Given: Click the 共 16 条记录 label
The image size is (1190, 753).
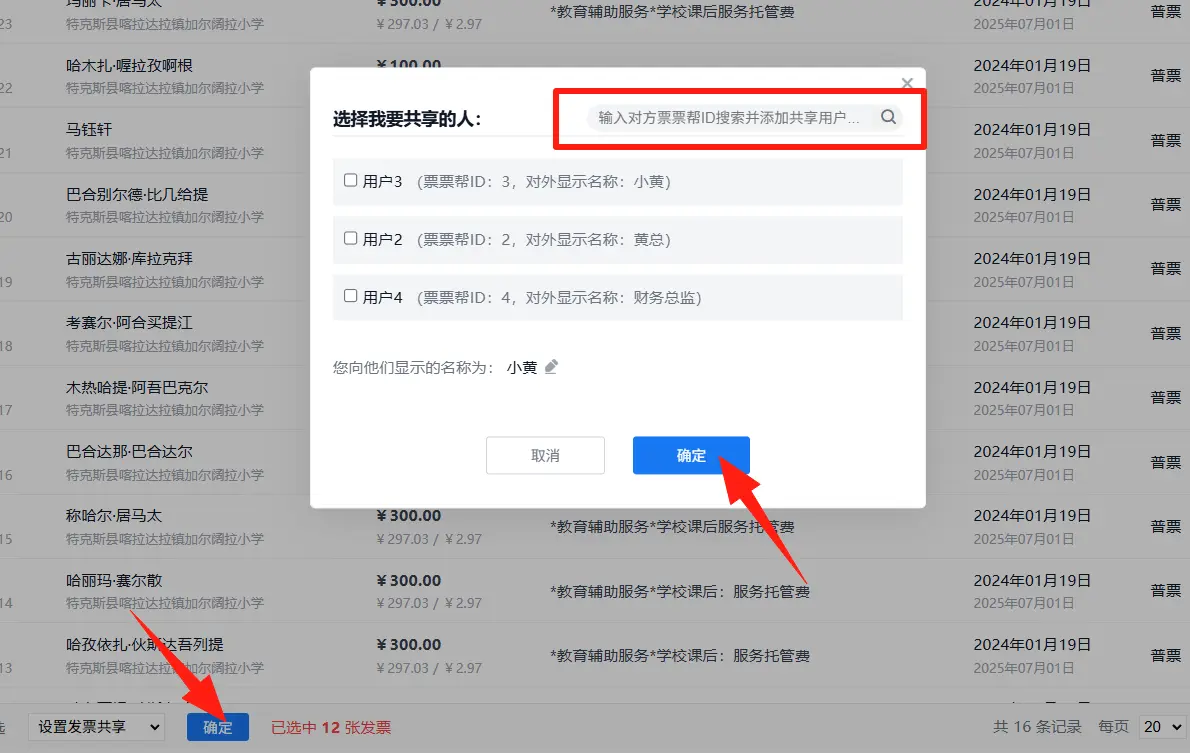Looking at the screenshot, I should click(x=1037, y=727).
